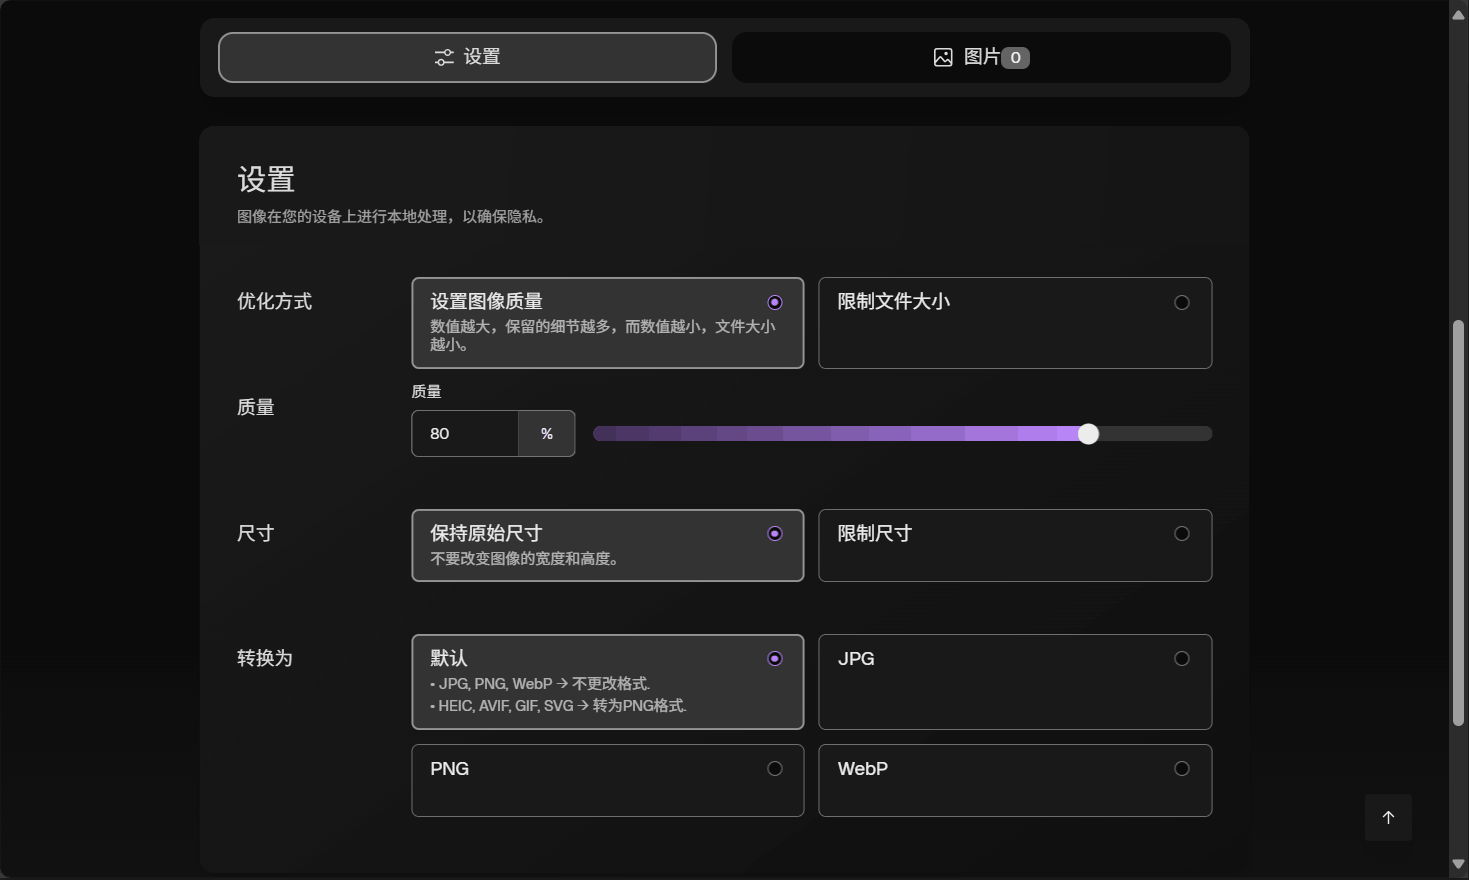Click the image icon in 图片 tab
Viewport: 1469px width, 880px height.
pos(943,58)
